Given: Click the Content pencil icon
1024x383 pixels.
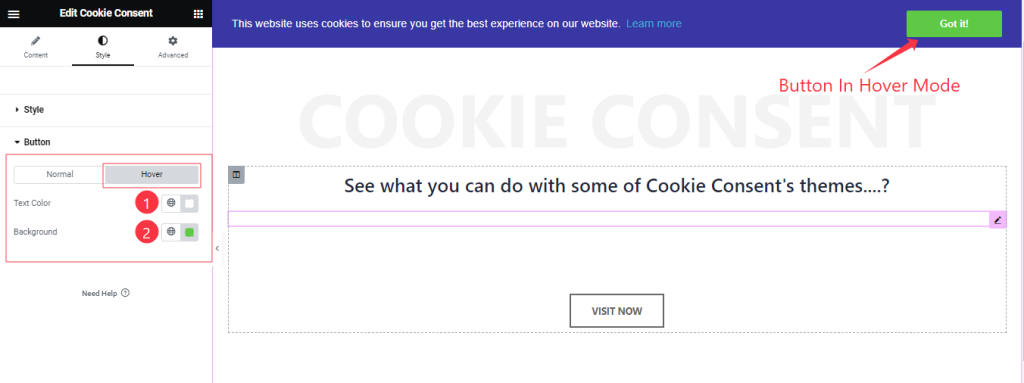Looking at the screenshot, I should coord(35,41).
